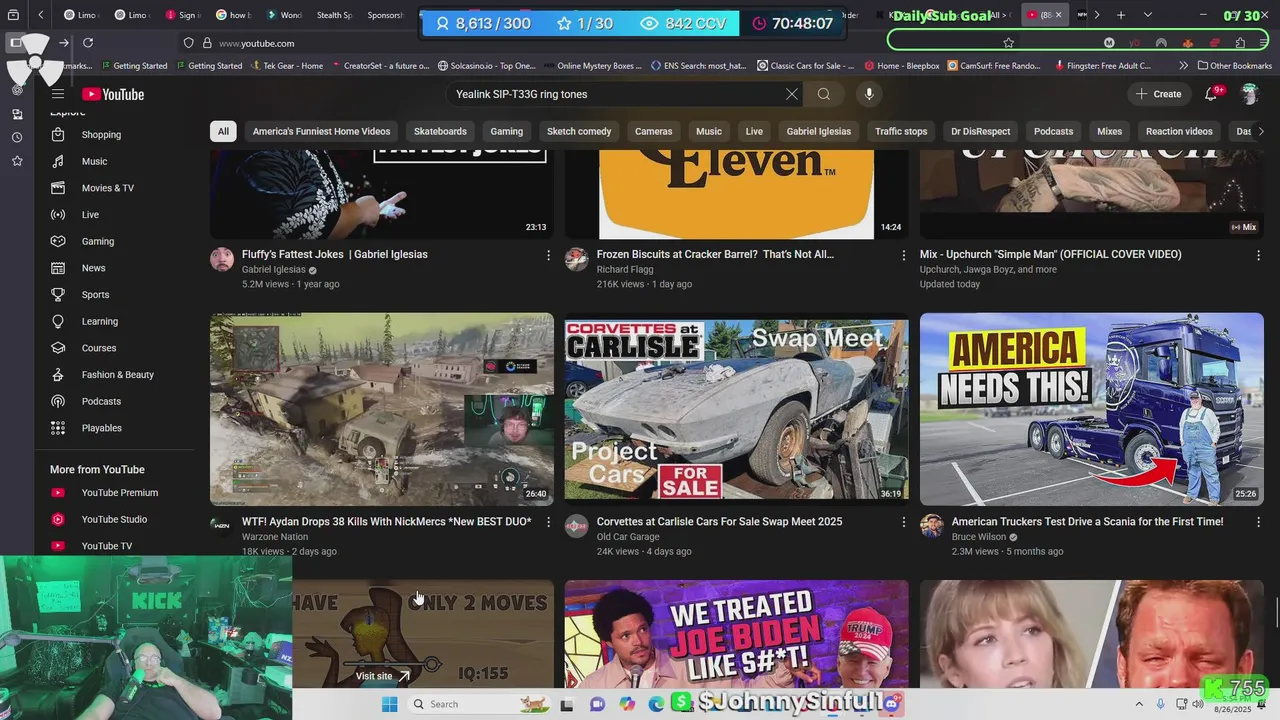Start voice search with microphone
This screenshot has width=1280, height=720.
(869, 94)
